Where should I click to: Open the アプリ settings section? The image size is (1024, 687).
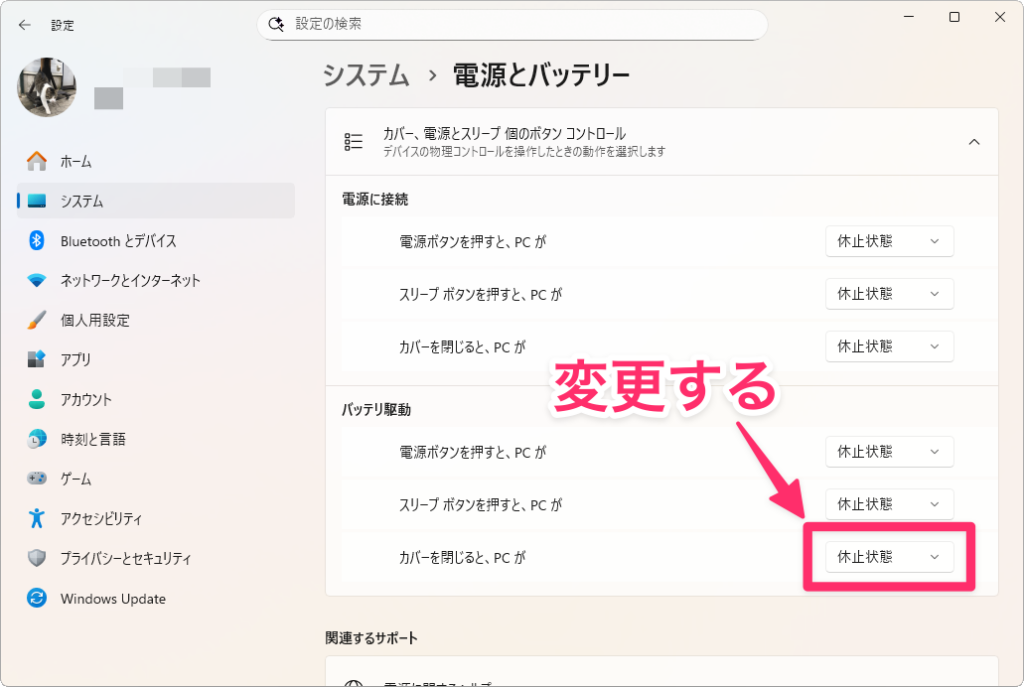(75, 360)
